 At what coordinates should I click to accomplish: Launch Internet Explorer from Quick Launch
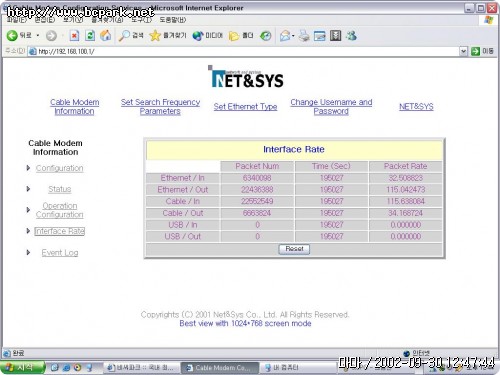66,368
